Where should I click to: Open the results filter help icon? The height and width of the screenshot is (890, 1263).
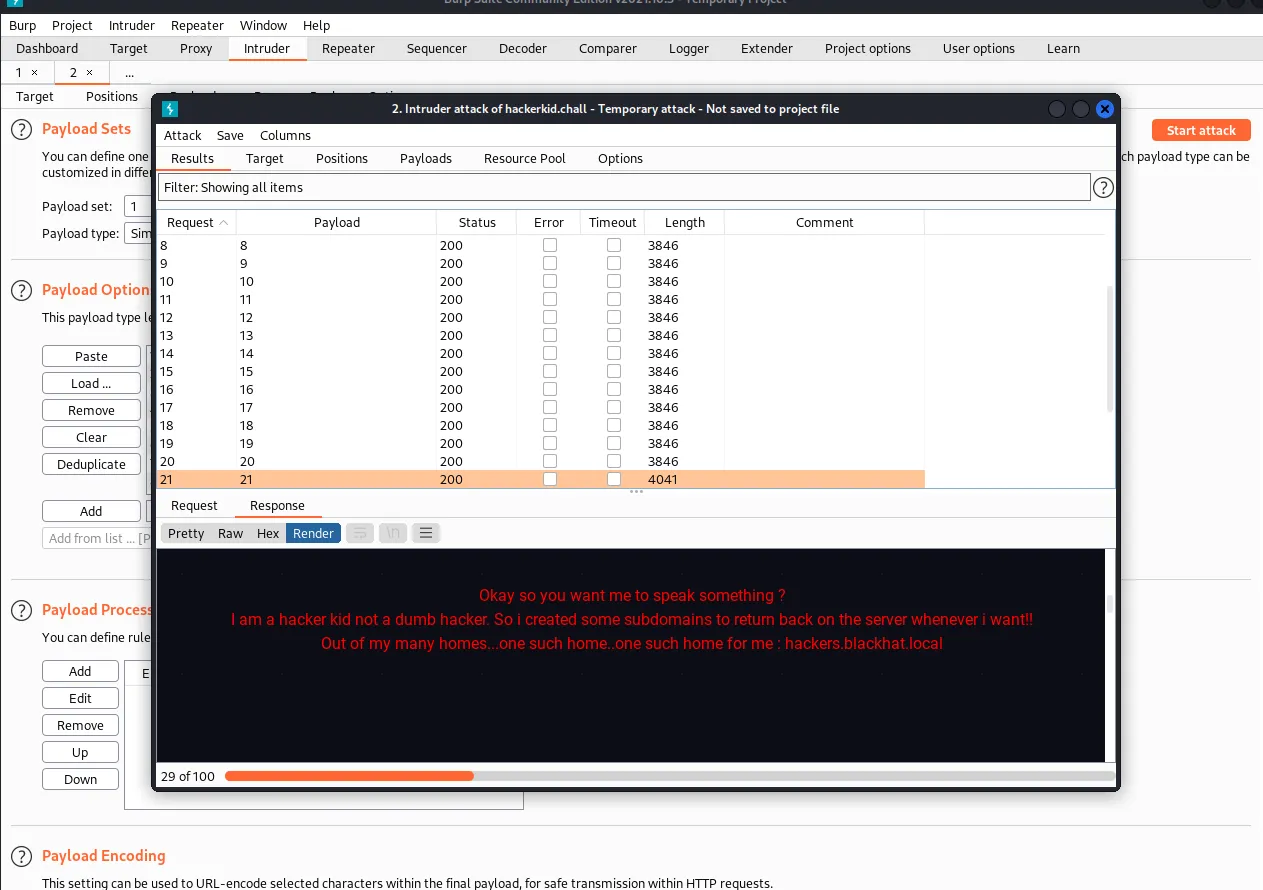(1103, 188)
